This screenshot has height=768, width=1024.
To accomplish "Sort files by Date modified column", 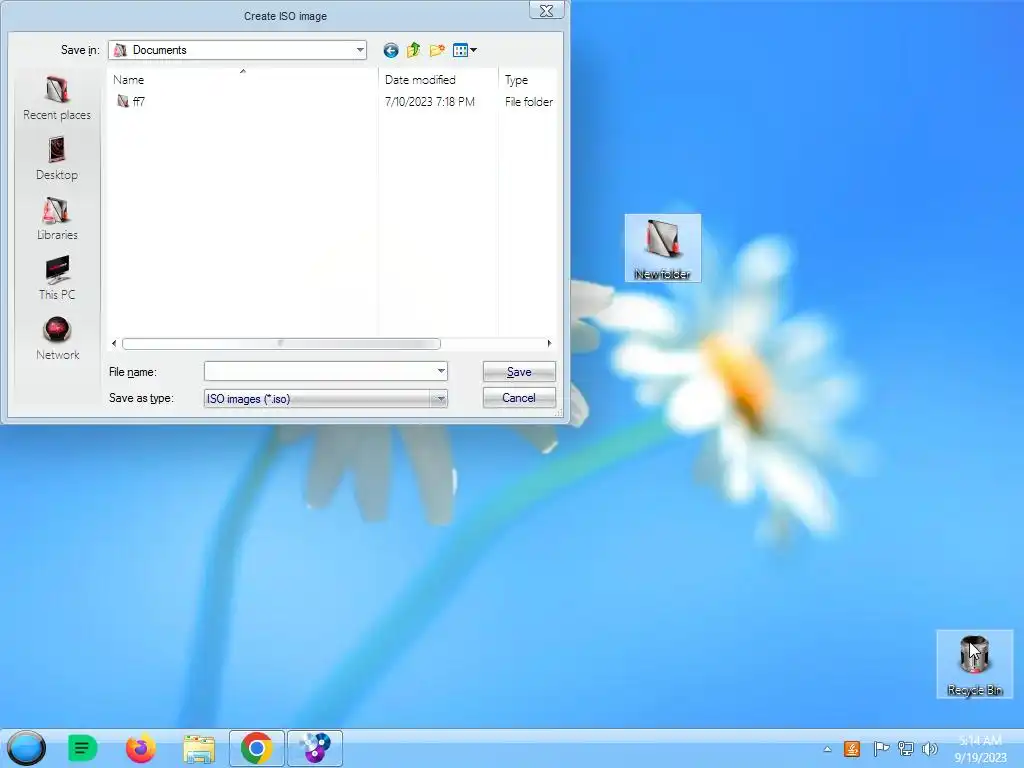I will pyautogui.click(x=438, y=80).
